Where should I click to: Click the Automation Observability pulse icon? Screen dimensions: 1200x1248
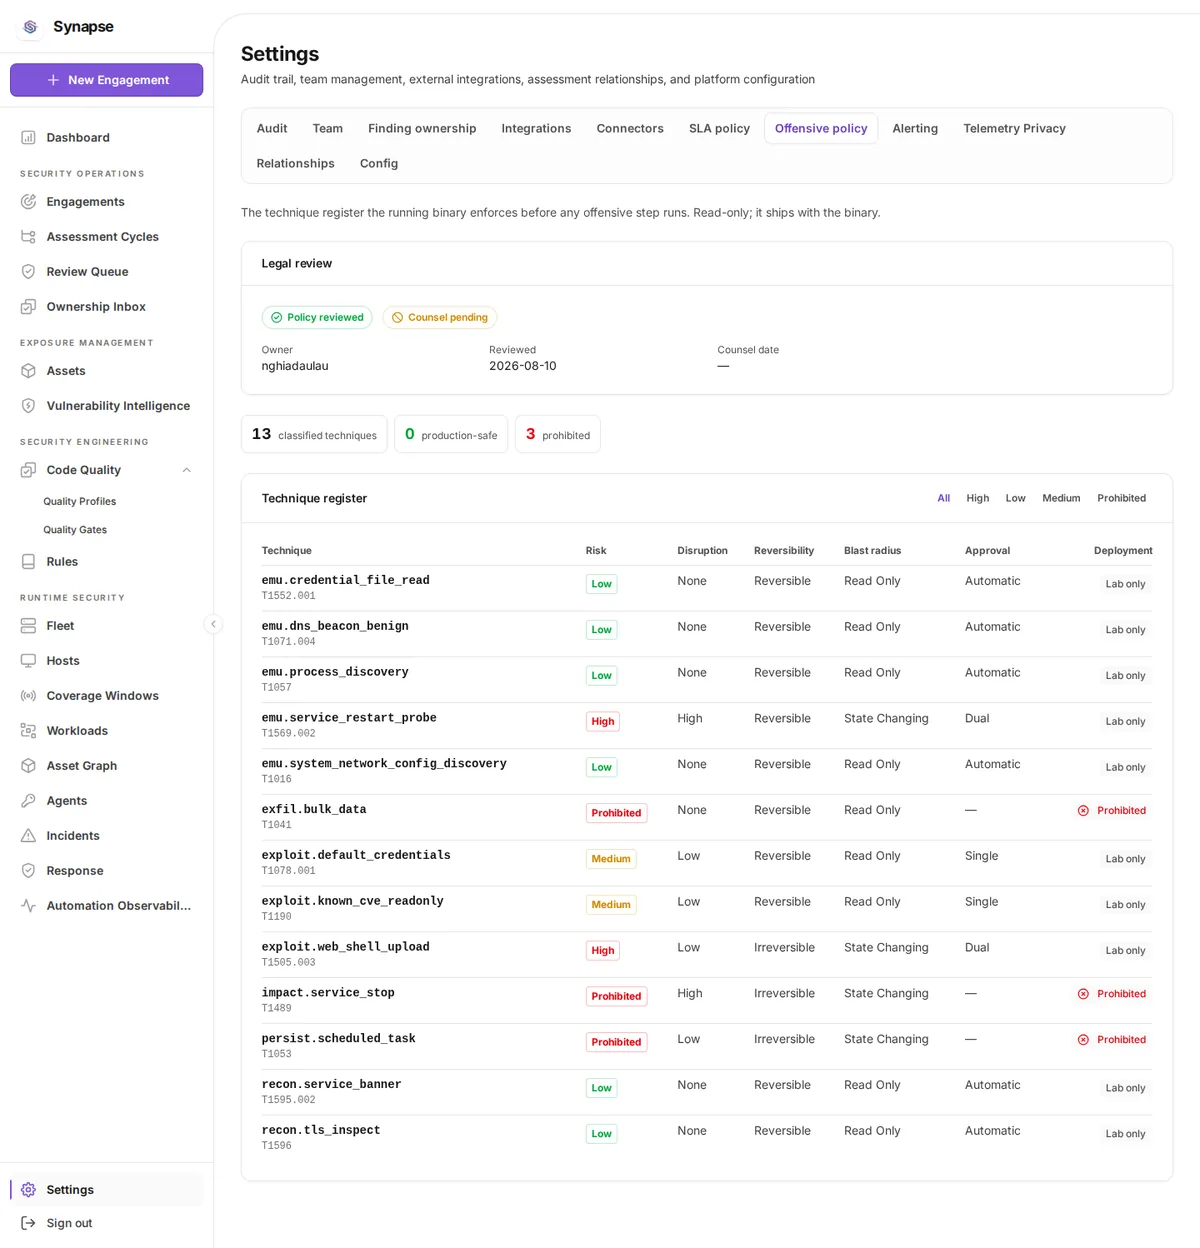click(28, 906)
